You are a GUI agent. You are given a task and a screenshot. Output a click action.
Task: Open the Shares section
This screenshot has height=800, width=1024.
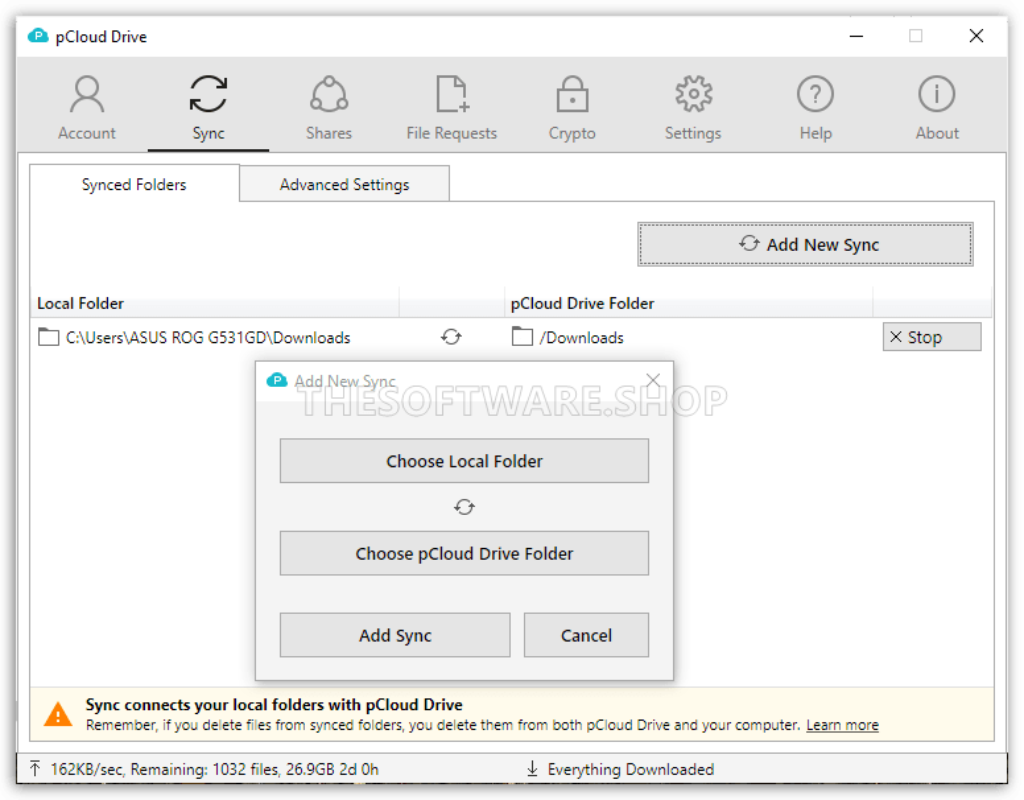point(328,108)
